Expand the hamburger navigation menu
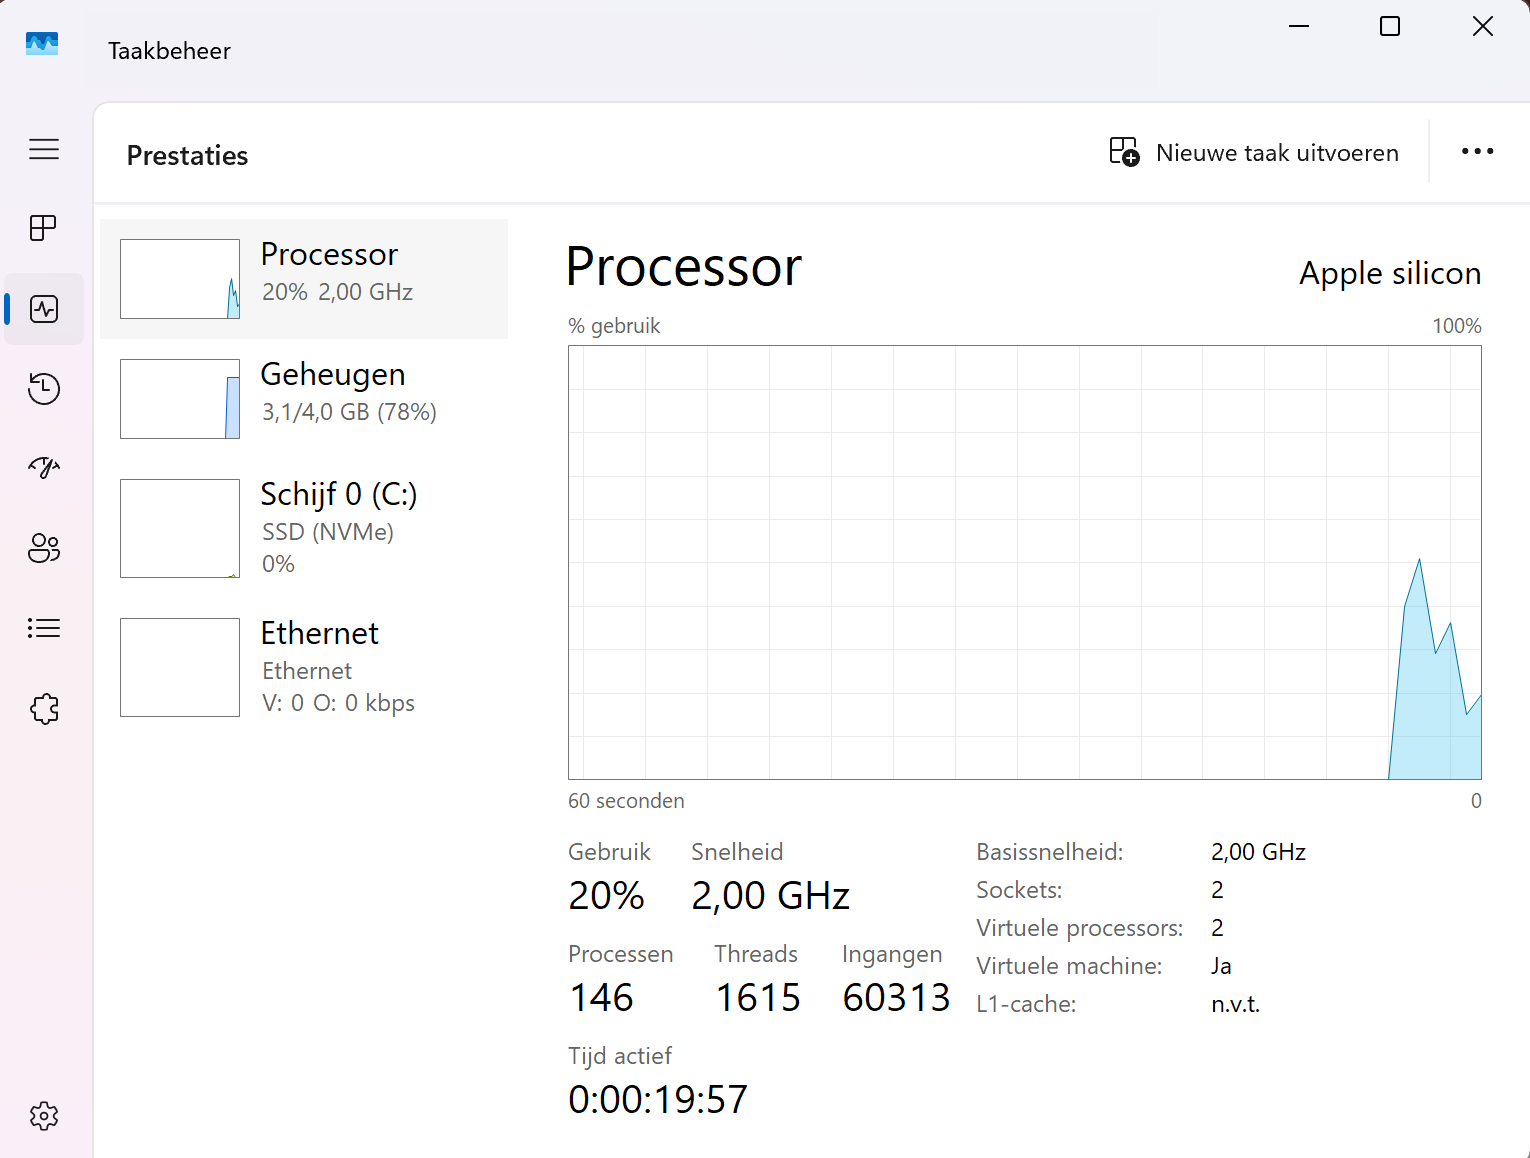 click(x=44, y=150)
